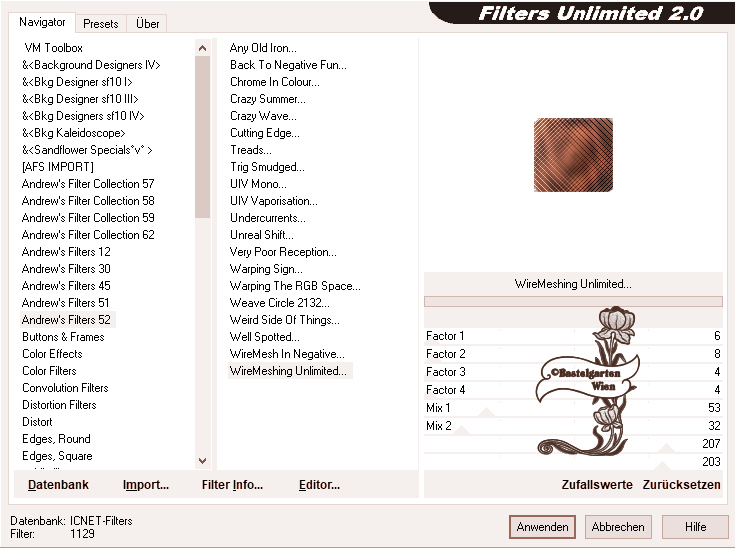735x548 pixels.
Task: Open Color Filters category
Action: [x=49, y=371]
